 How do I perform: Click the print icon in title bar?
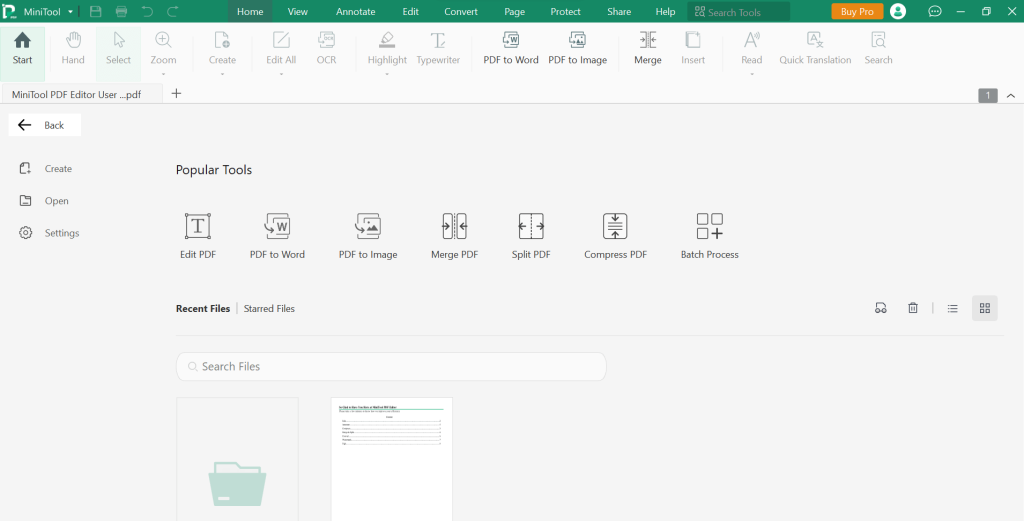[x=121, y=12]
